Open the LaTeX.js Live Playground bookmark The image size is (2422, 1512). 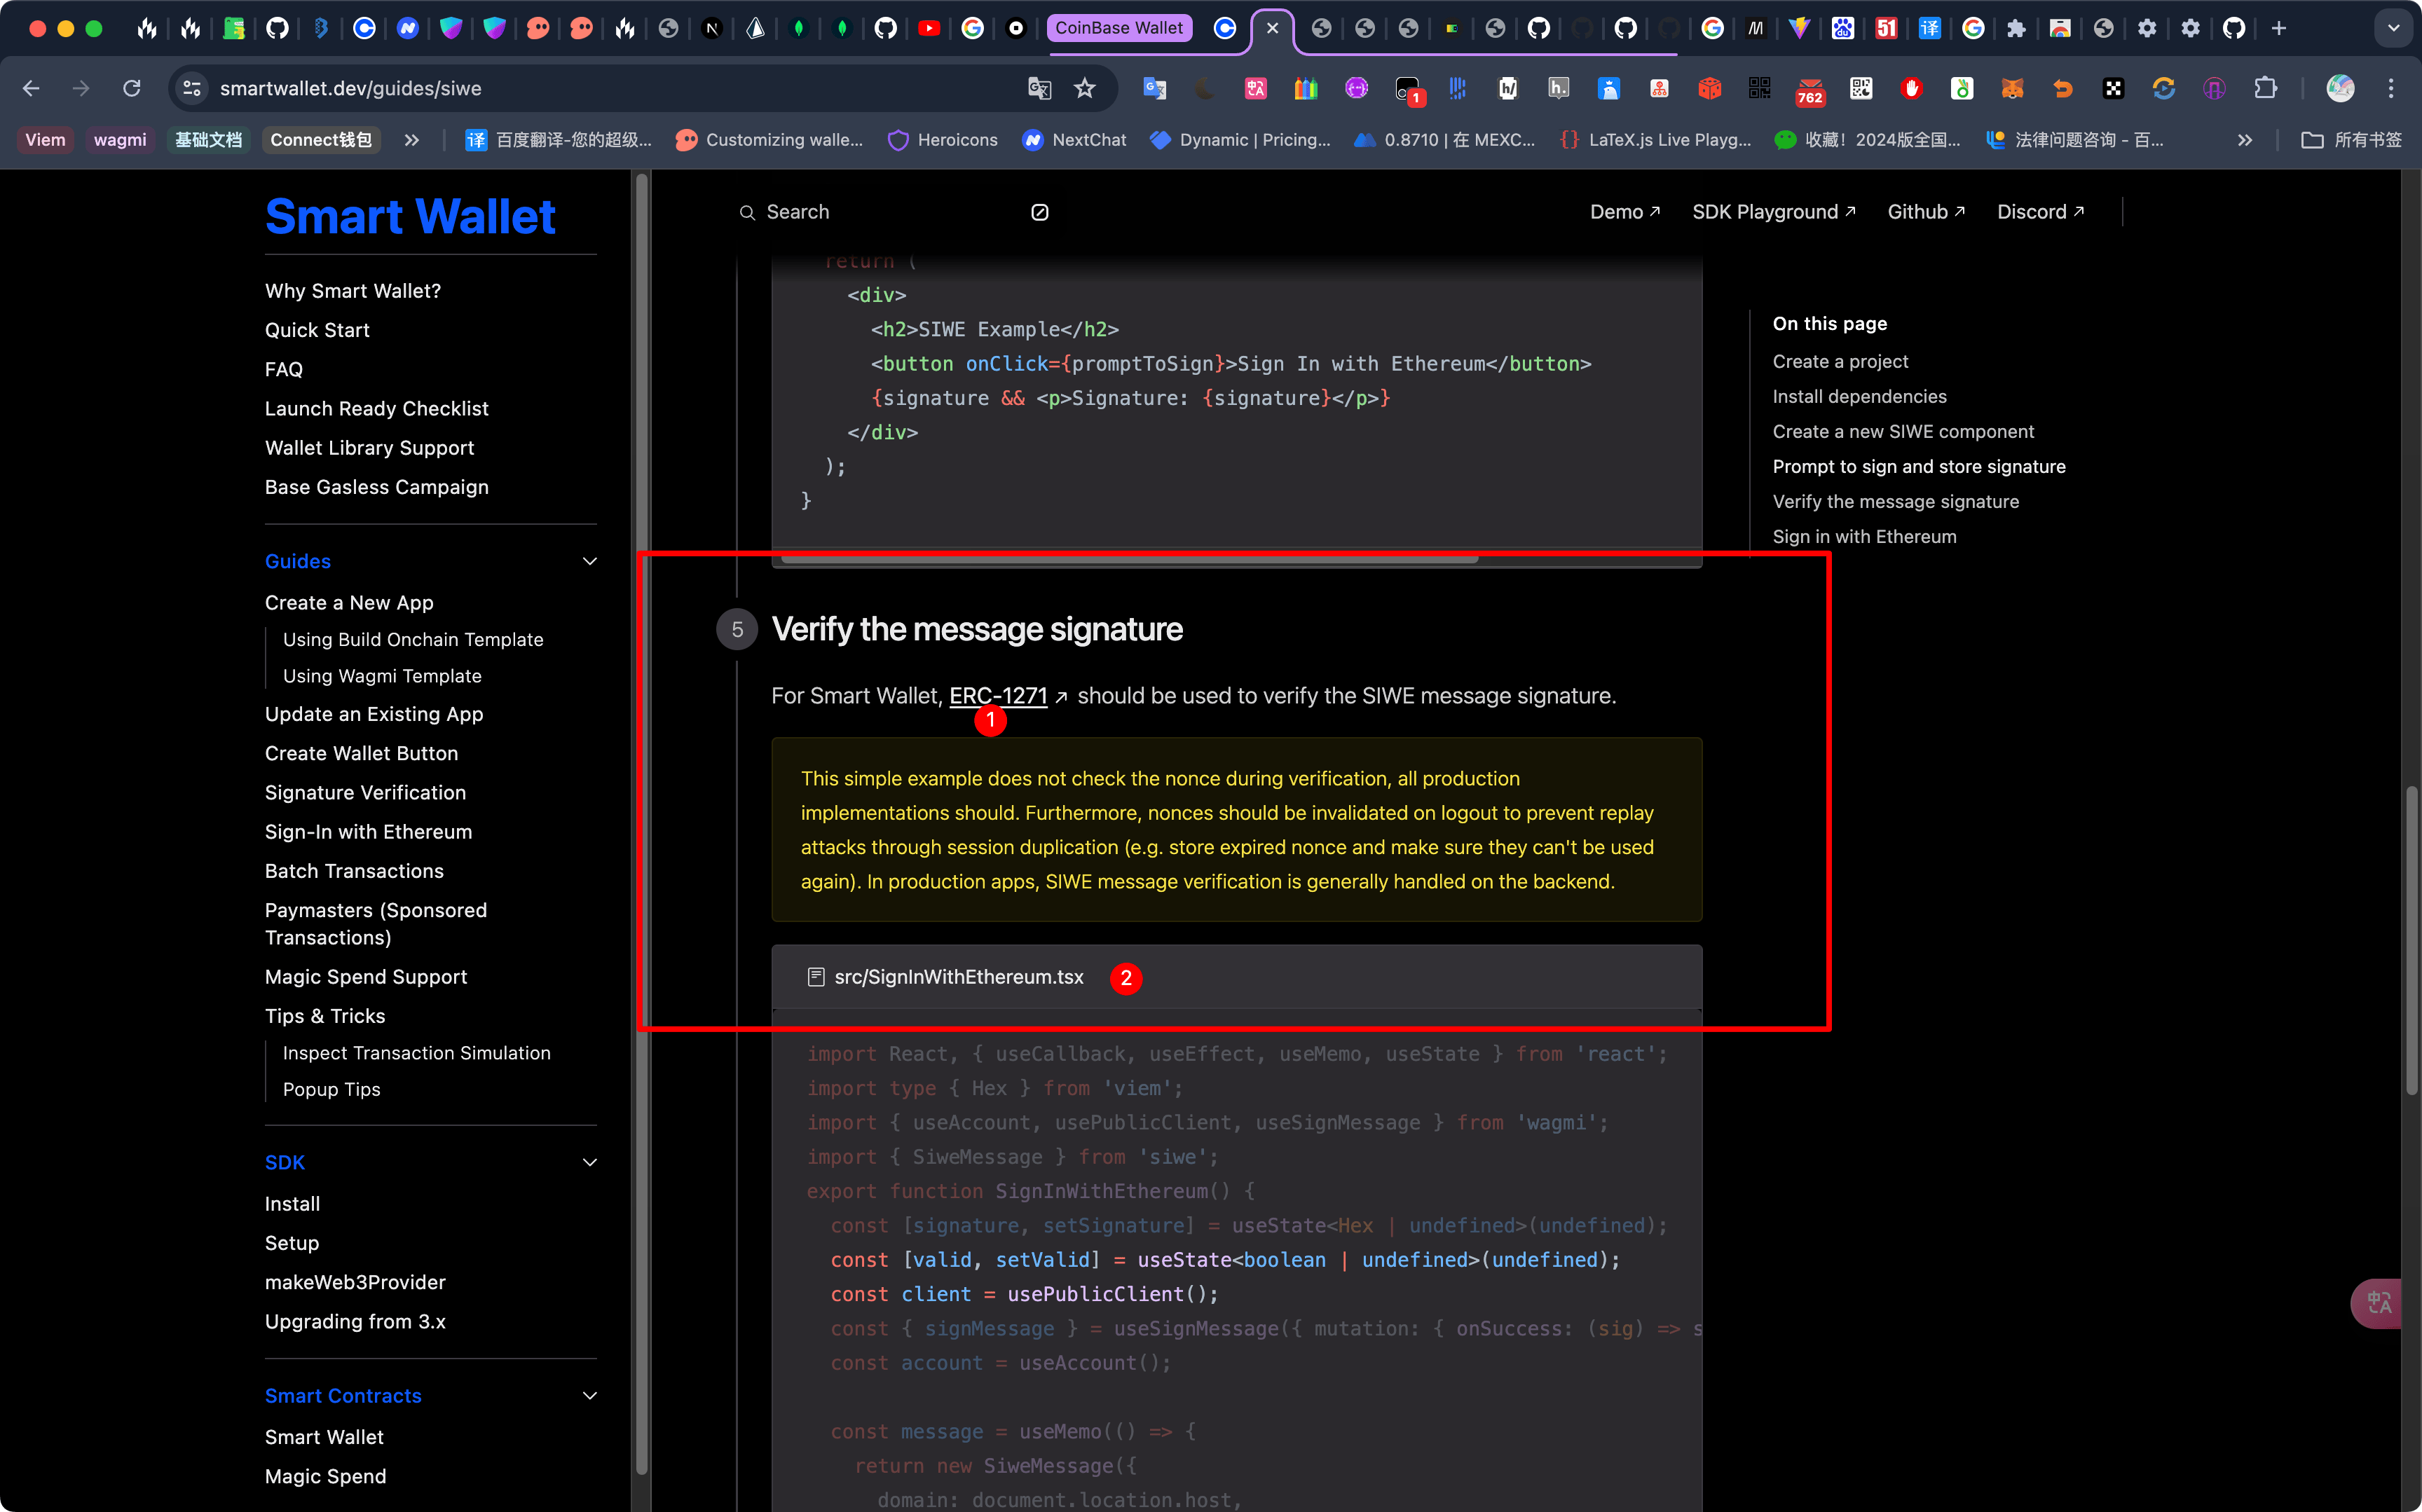click(1656, 140)
